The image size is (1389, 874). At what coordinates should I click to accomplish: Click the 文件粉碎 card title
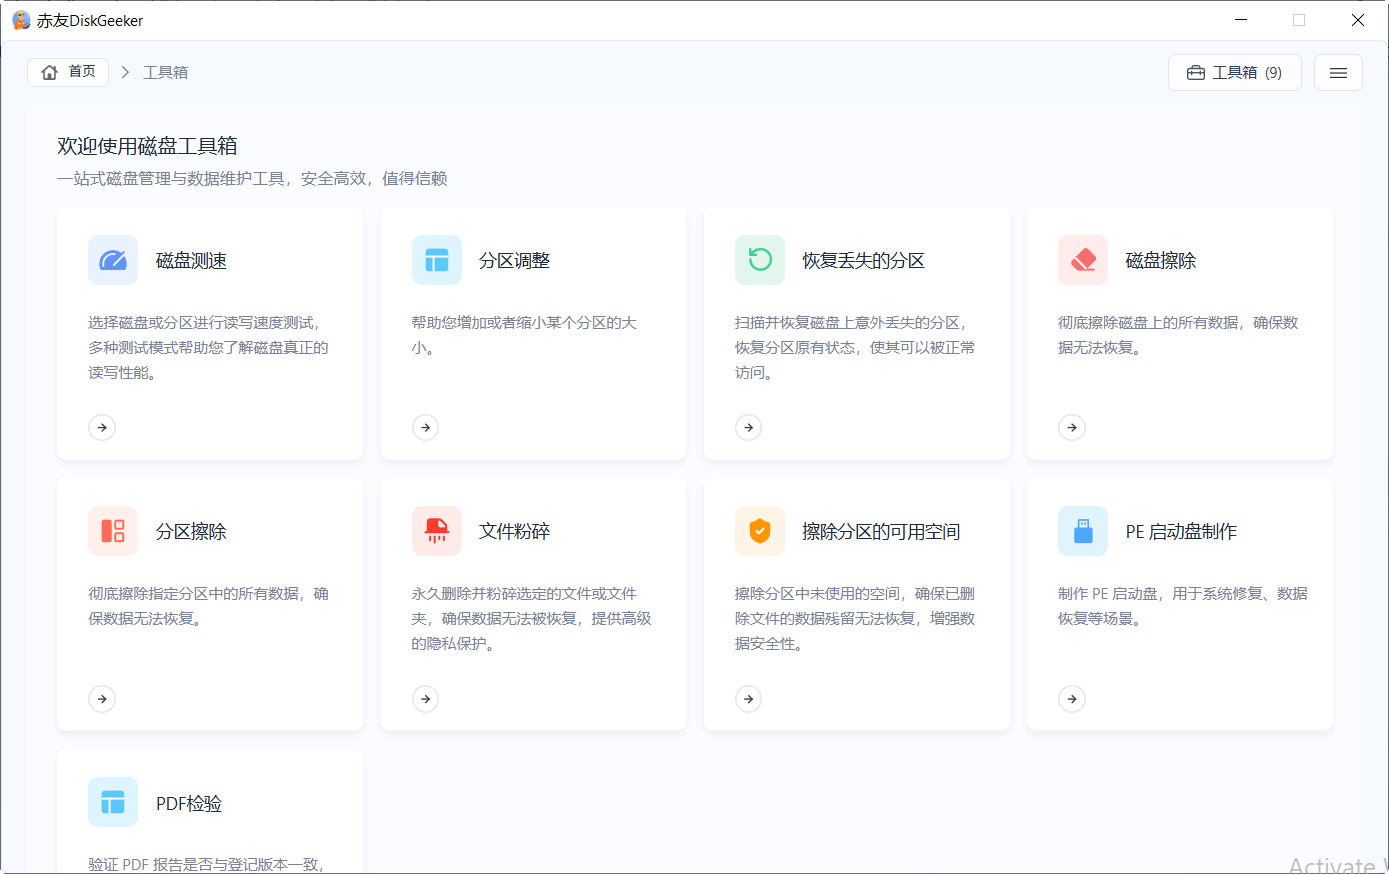click(x=514, y=532)
